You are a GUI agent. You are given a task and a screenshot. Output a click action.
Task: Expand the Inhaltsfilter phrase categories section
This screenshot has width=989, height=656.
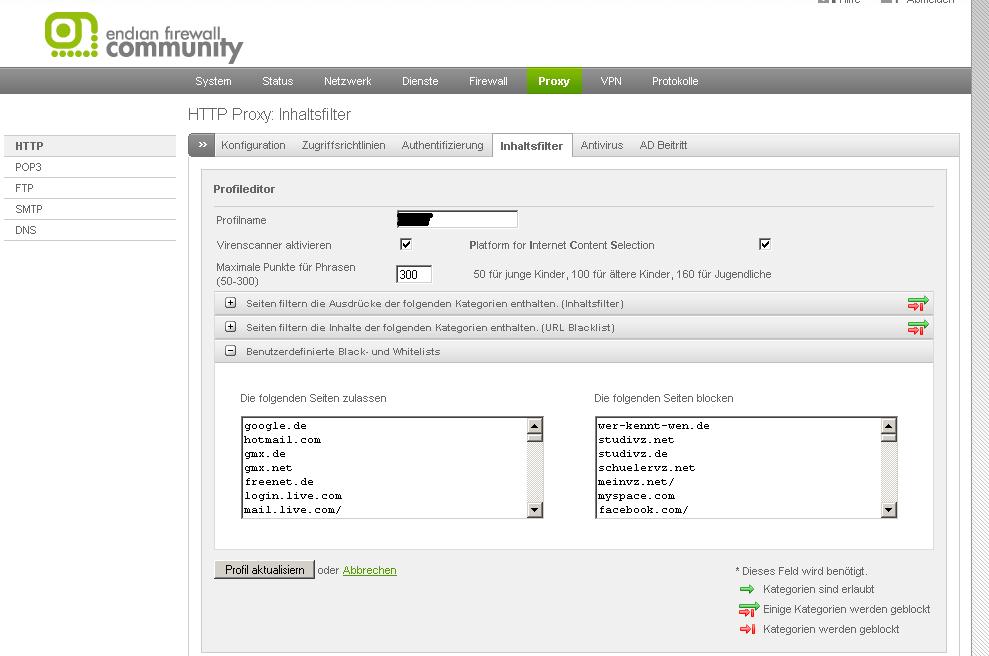coord(230,303)
